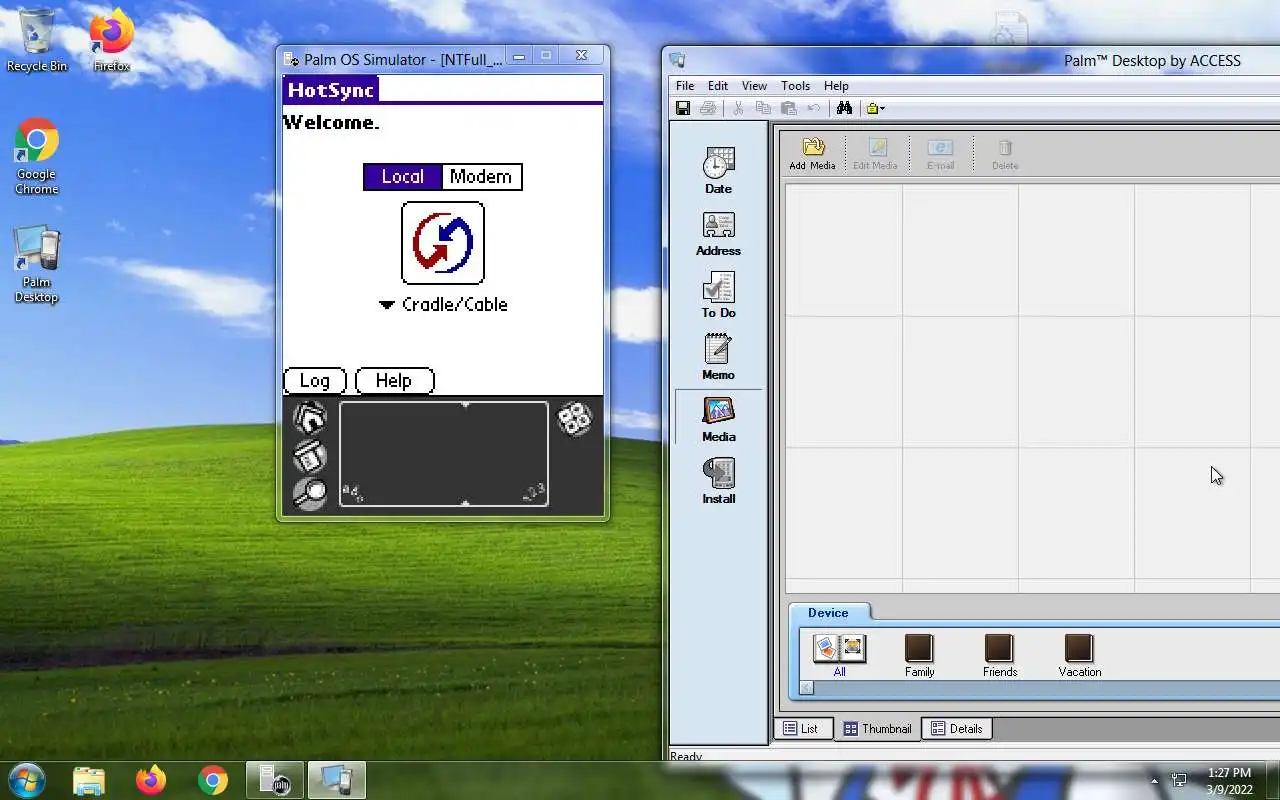Click the Print icon in Palm Desktop toolbar

708,108
